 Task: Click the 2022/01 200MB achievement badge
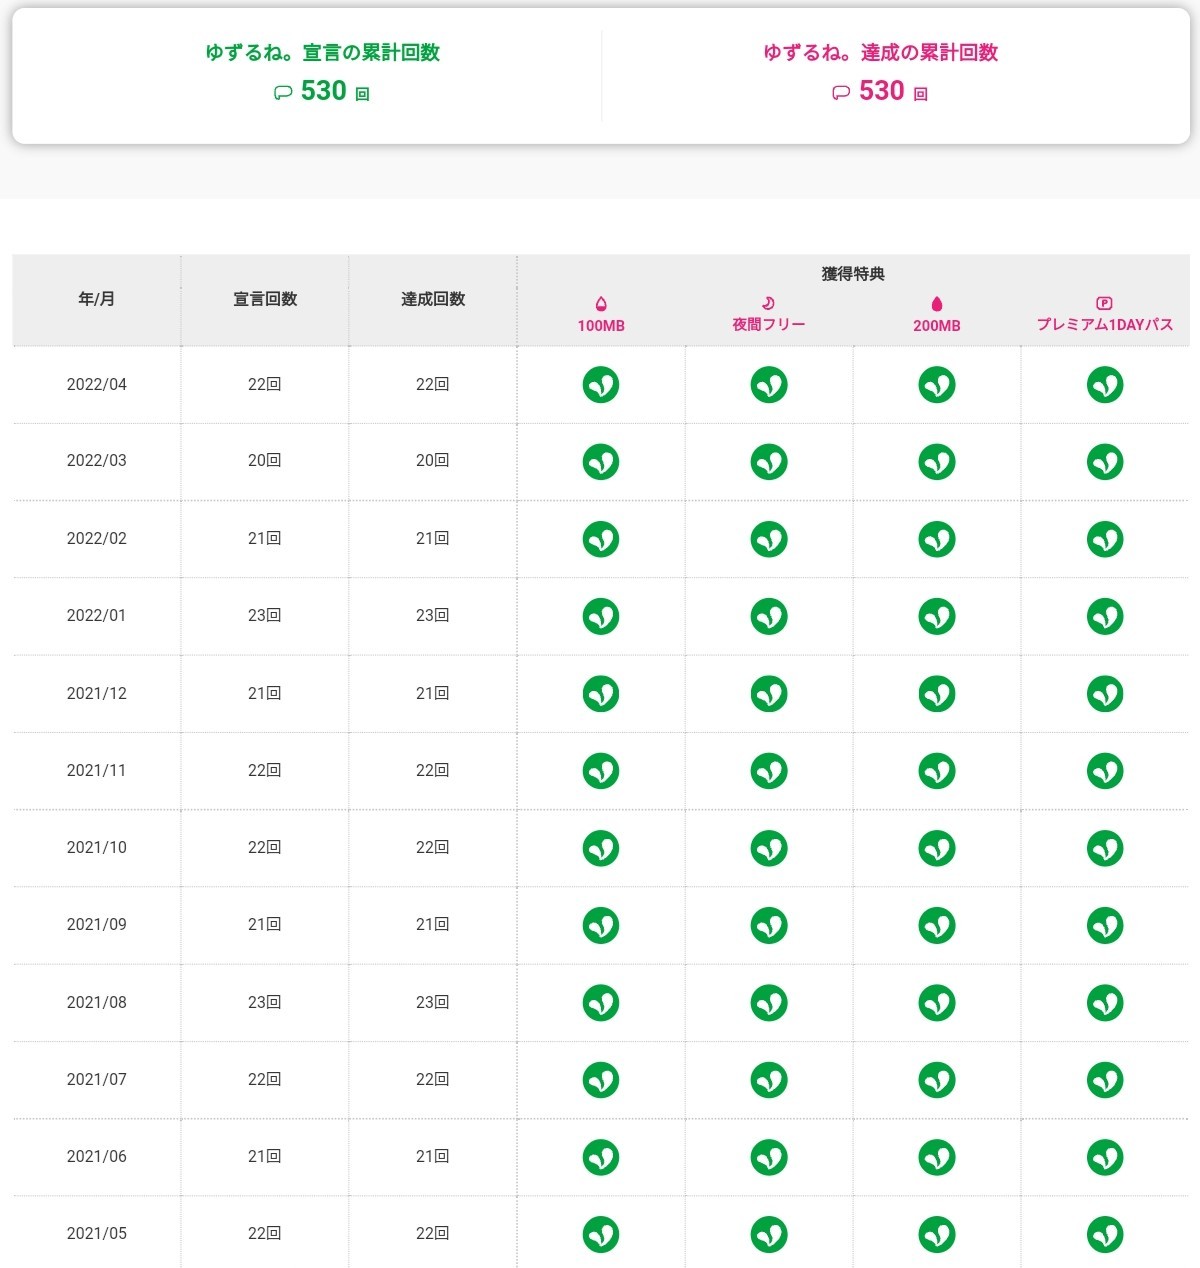[937, 616]
